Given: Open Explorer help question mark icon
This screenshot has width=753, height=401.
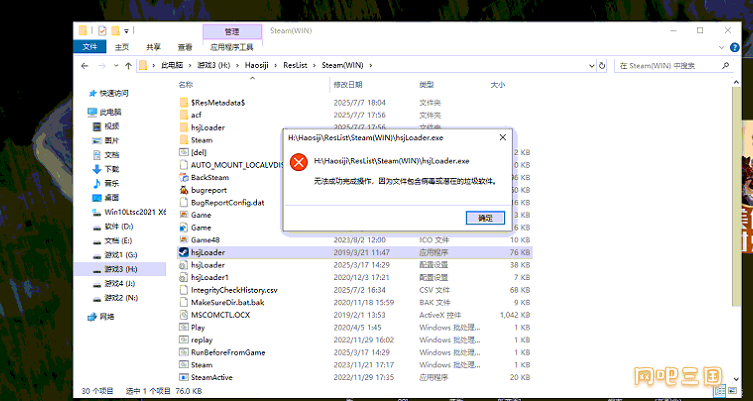Looking at the screenshot, I should [734, 48].
